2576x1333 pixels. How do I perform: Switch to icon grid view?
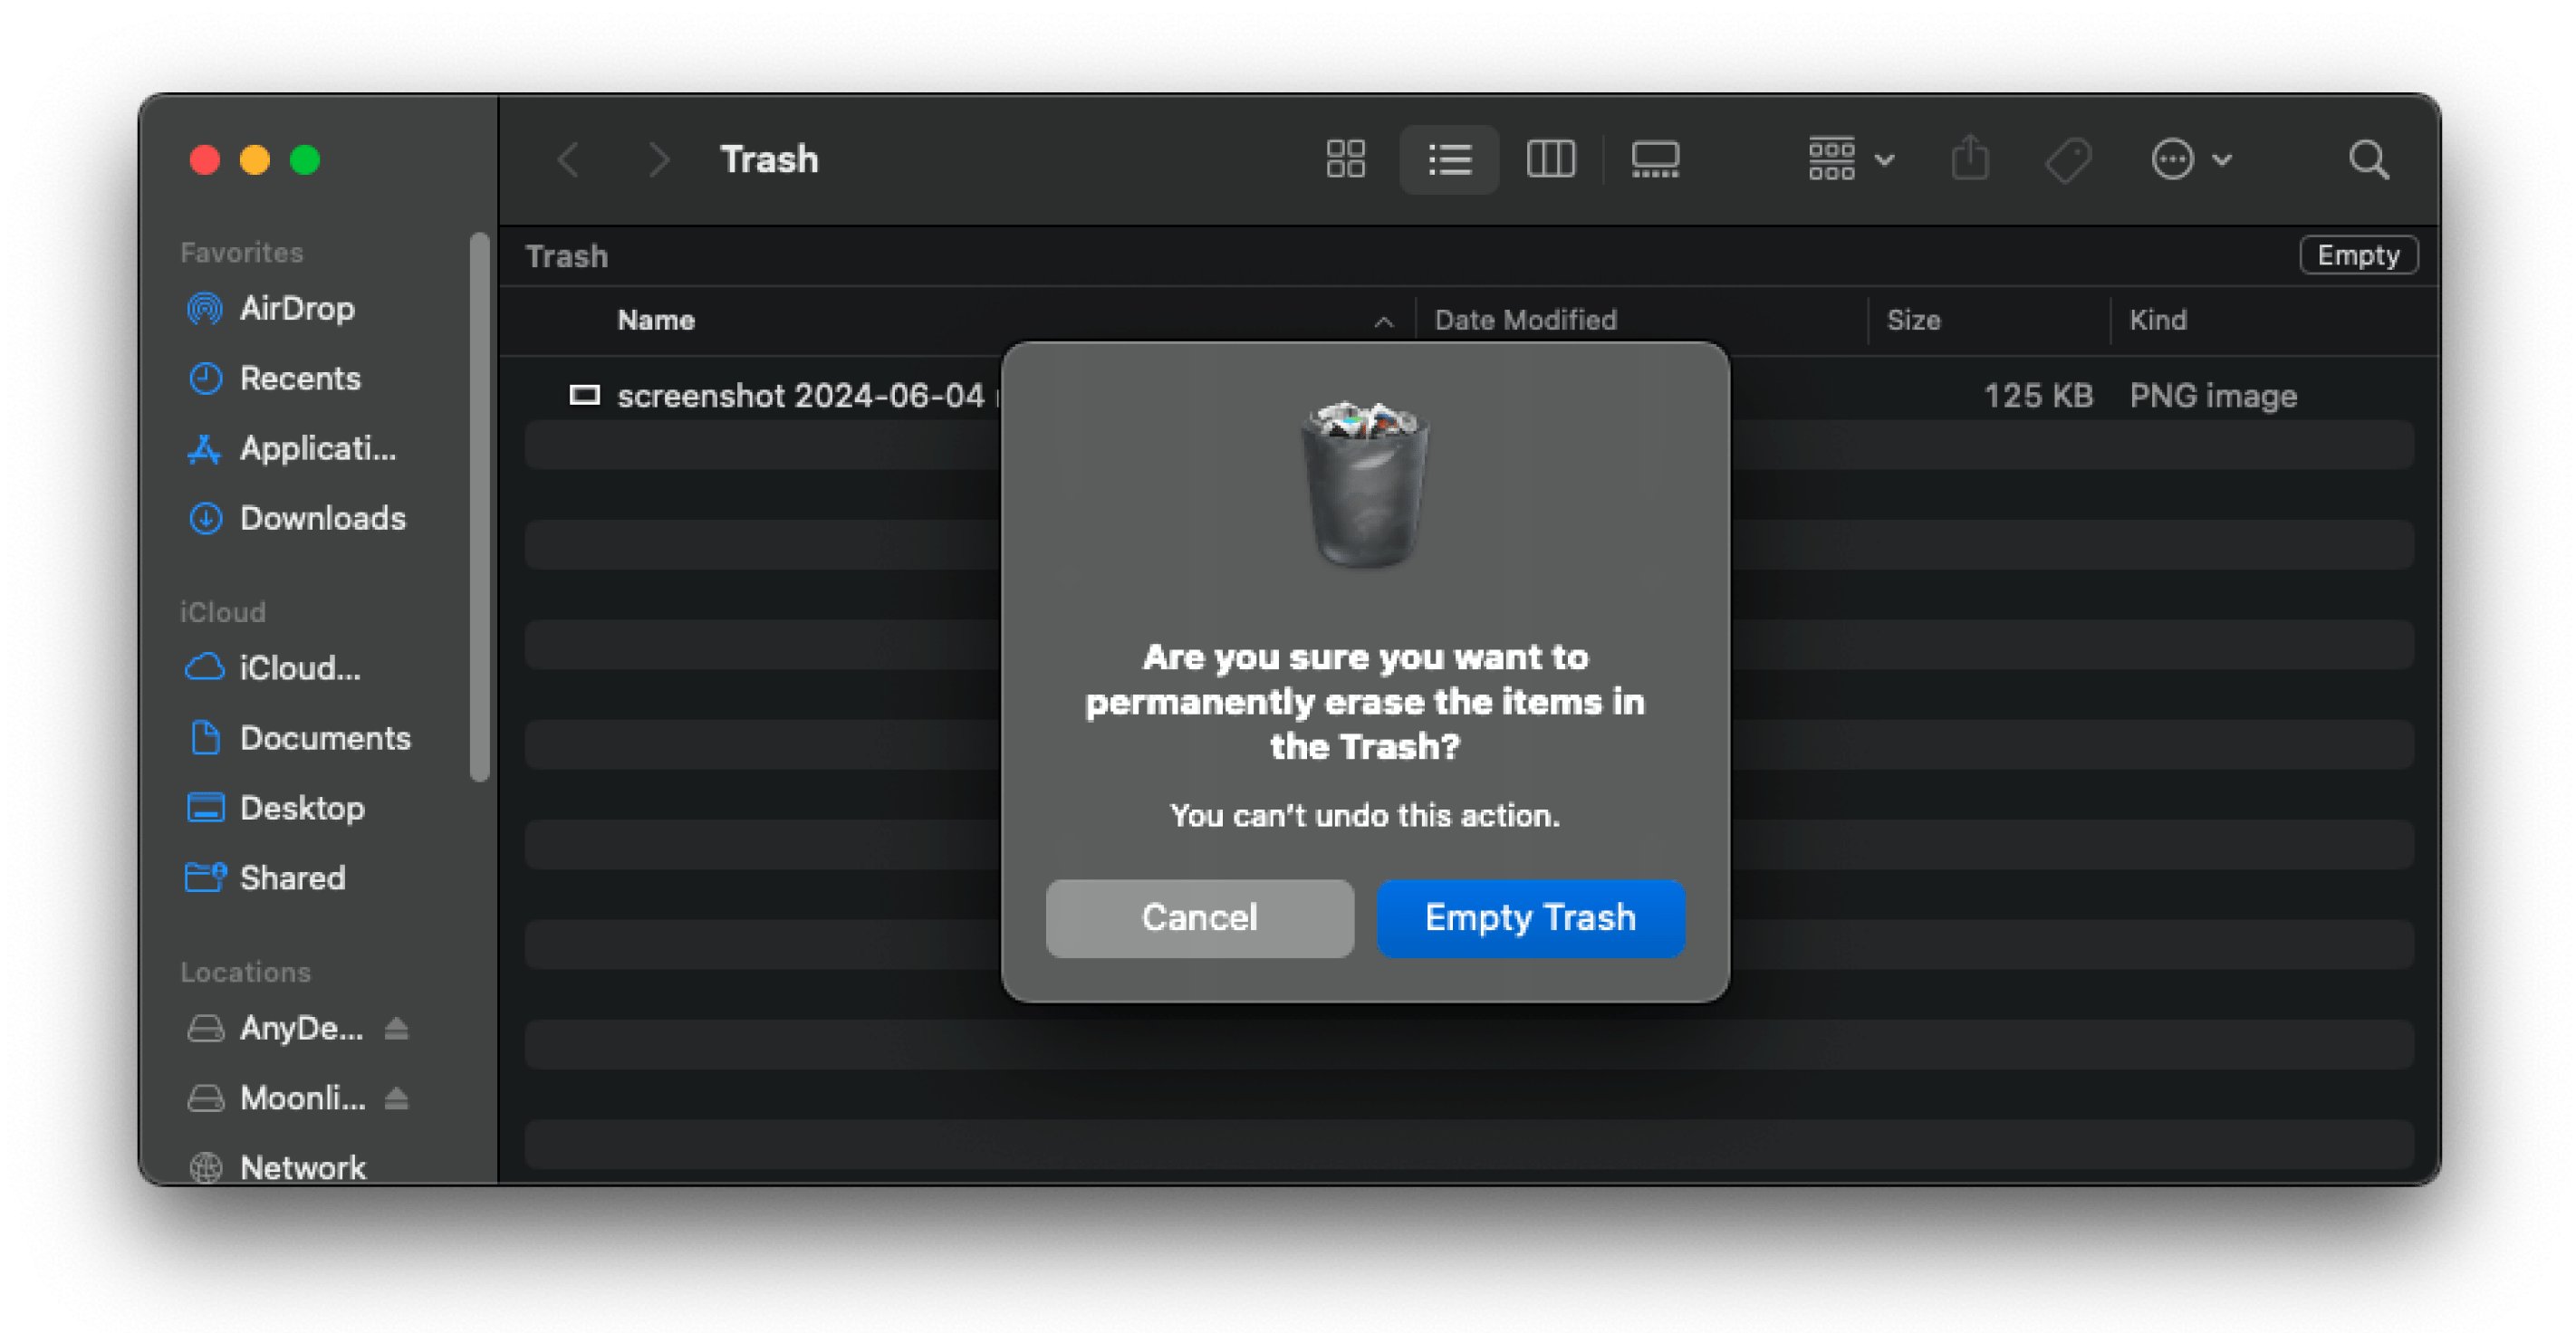click(x=1345, y=159)
